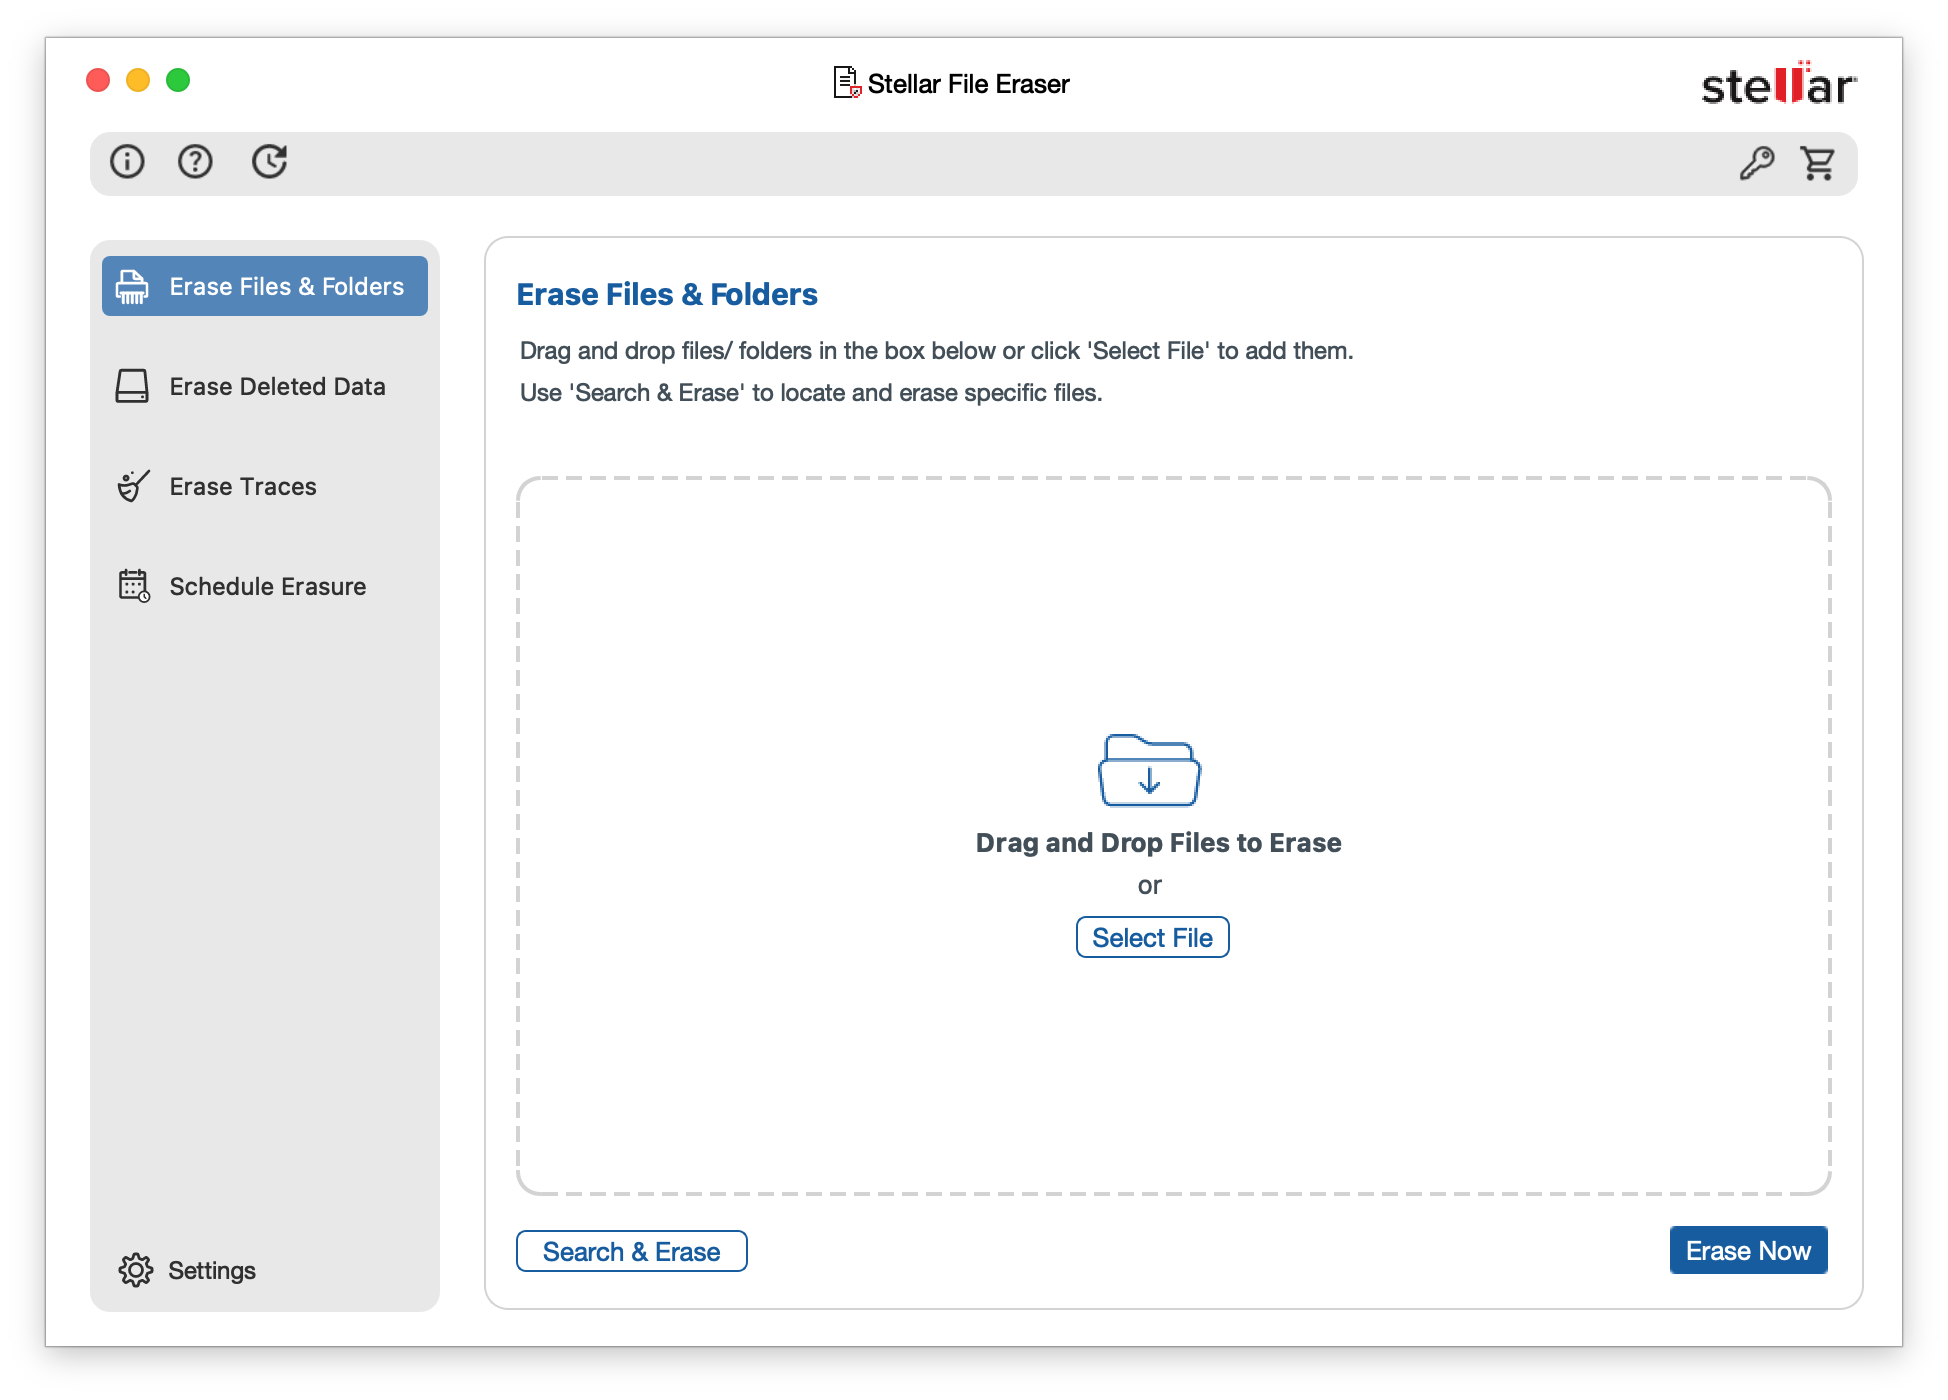Click the broom icon for Erase Traces

point(133,487)
